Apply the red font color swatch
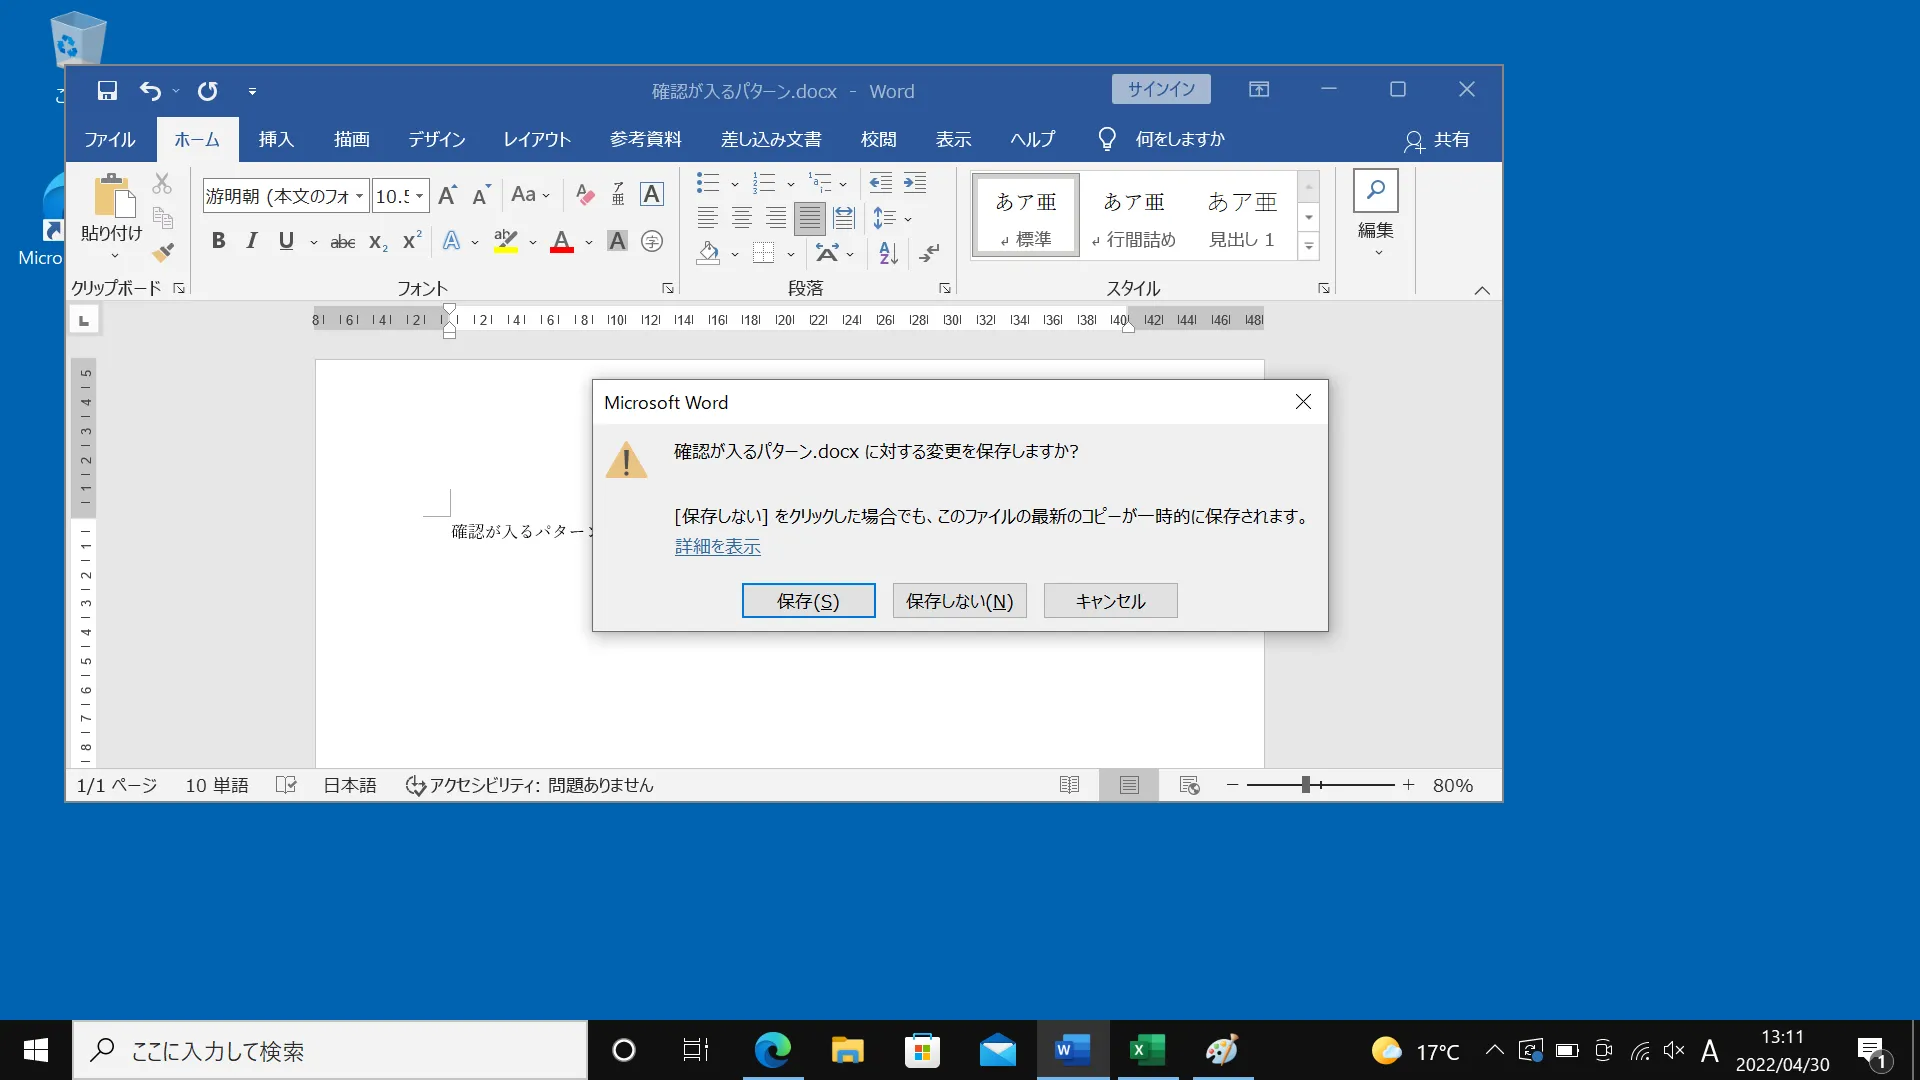Screen dimensions: 1920x1080 click(562, 242)
